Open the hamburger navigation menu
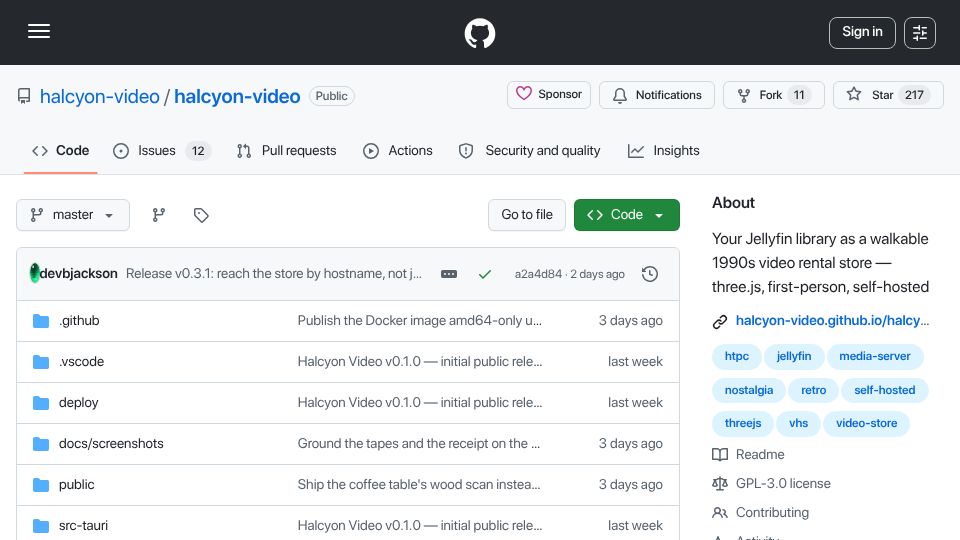 [x=39, y=31]
